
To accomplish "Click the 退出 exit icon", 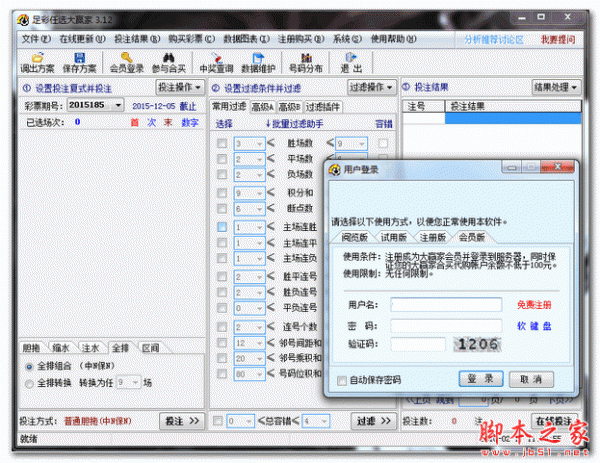I will point(351,58).
